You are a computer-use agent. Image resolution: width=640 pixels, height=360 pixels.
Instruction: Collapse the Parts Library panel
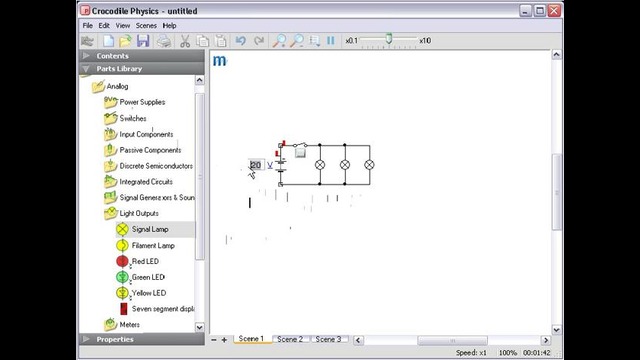(x=142, y=69)
